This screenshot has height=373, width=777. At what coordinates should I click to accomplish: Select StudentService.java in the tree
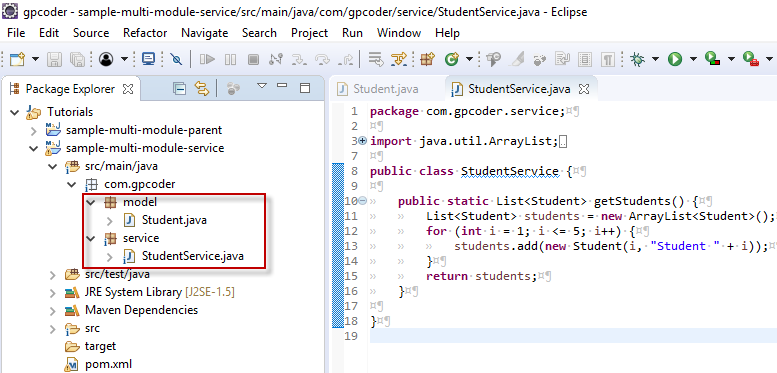[x=192, y=256]
